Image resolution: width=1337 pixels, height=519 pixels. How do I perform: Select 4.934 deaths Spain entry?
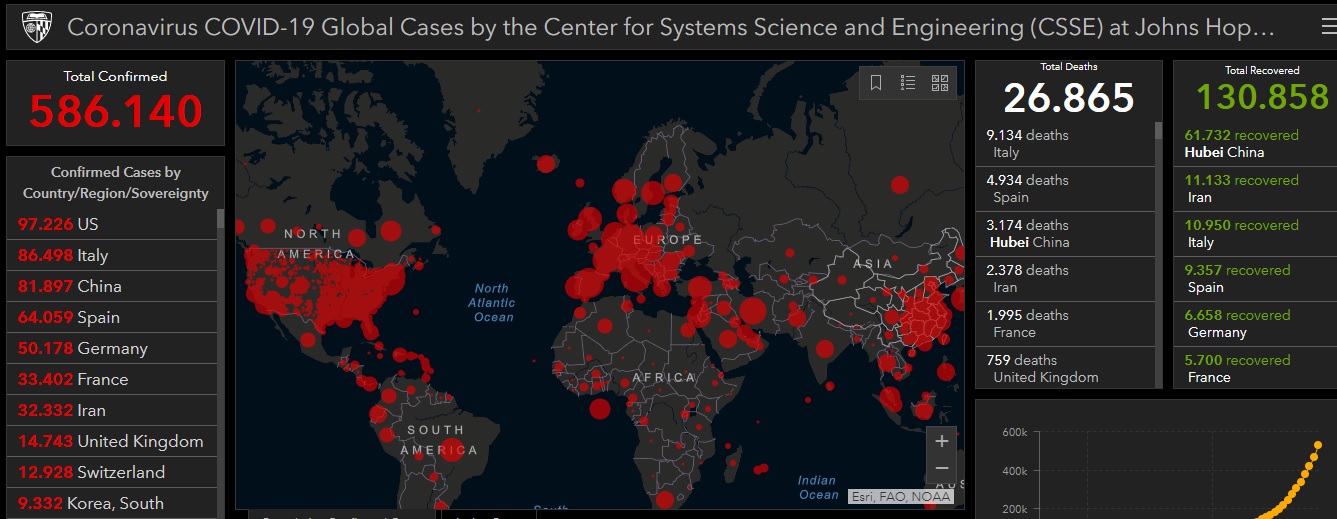1065,189
